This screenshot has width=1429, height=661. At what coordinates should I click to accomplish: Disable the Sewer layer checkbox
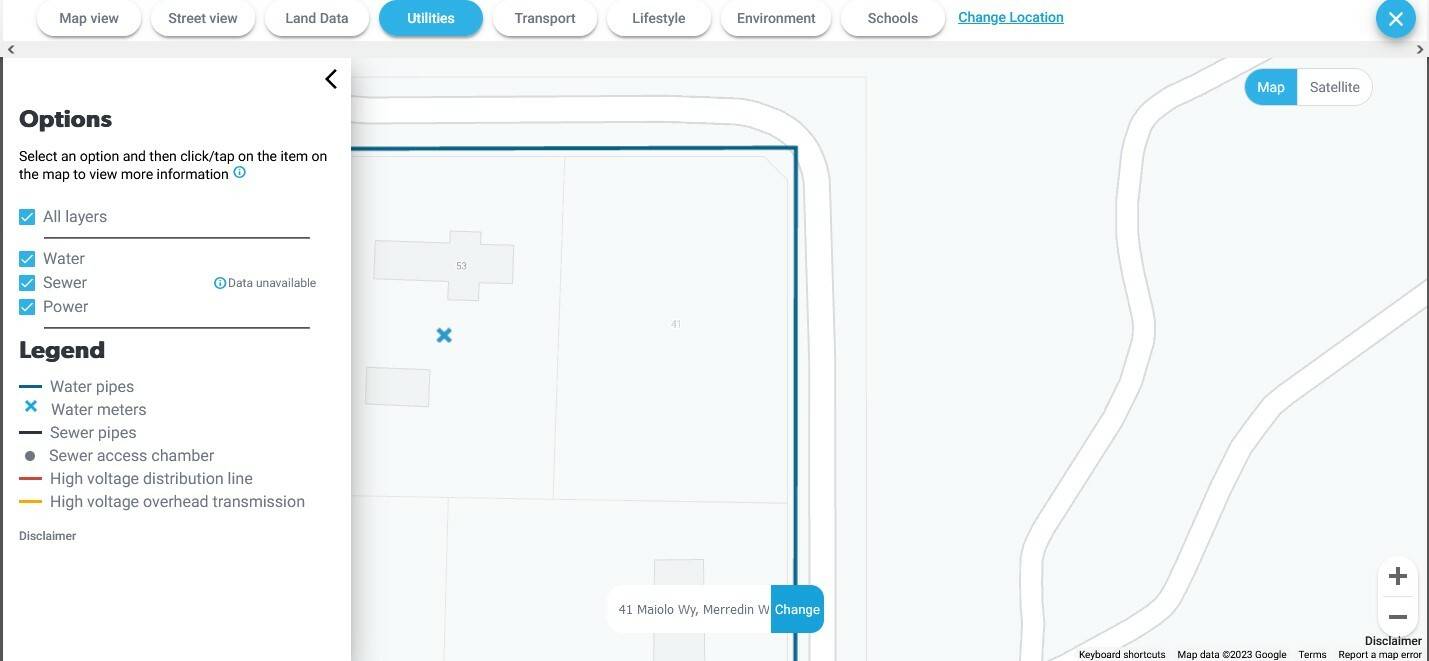click(x=27, y=283)
